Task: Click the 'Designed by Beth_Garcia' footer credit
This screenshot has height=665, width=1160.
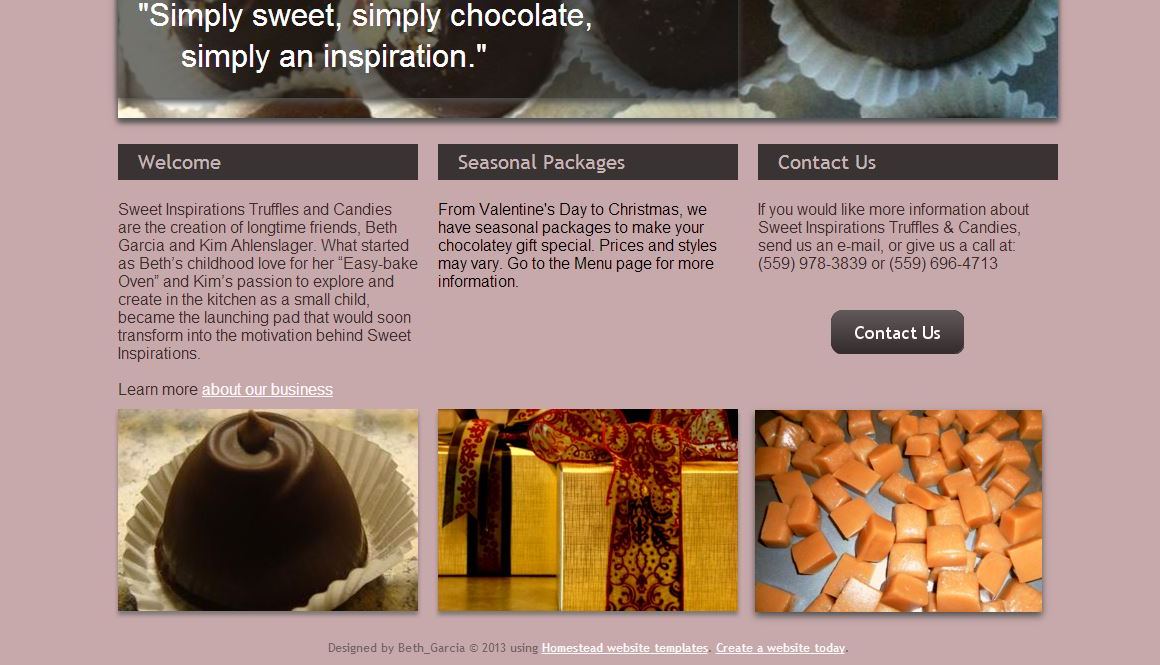Action: tap(397, 648)
